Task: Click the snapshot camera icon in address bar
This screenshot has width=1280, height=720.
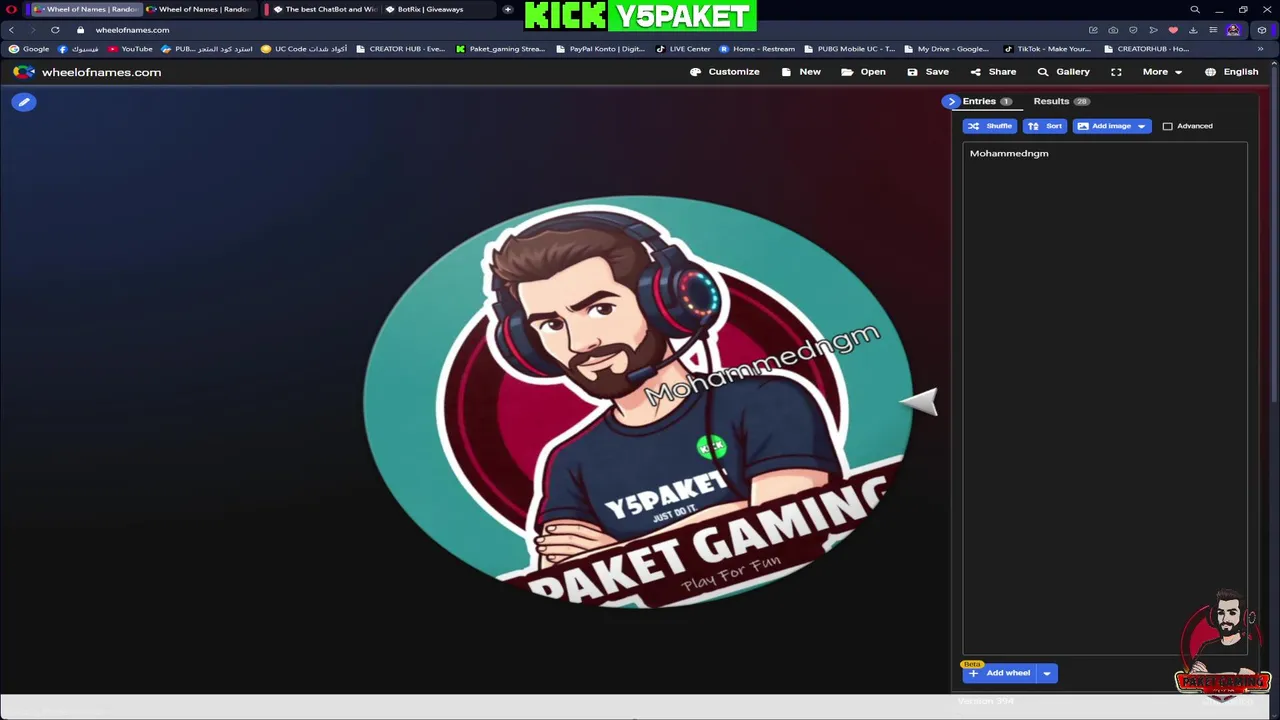Action: click(x=1113, y=30)
